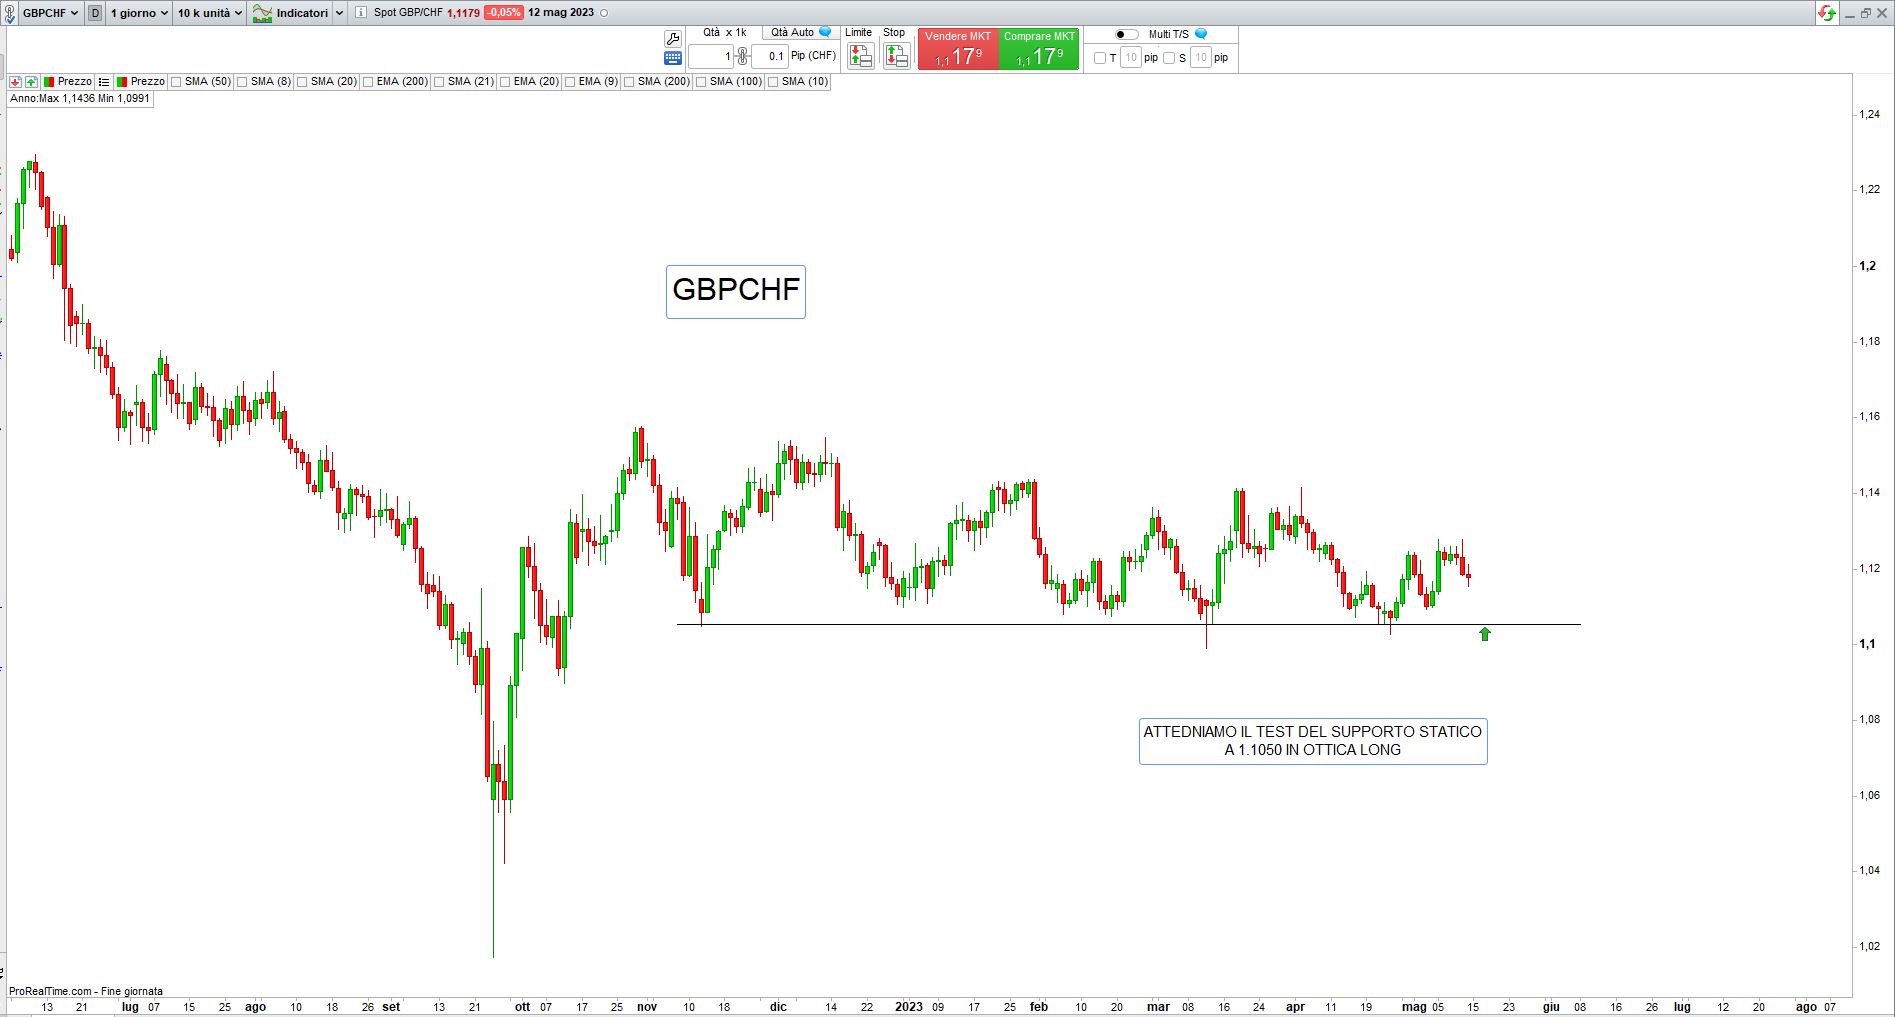Viewport: 1895px width, 1017px height.
Task: Click the 1,1179 price in header
Action: coord(463,13)
